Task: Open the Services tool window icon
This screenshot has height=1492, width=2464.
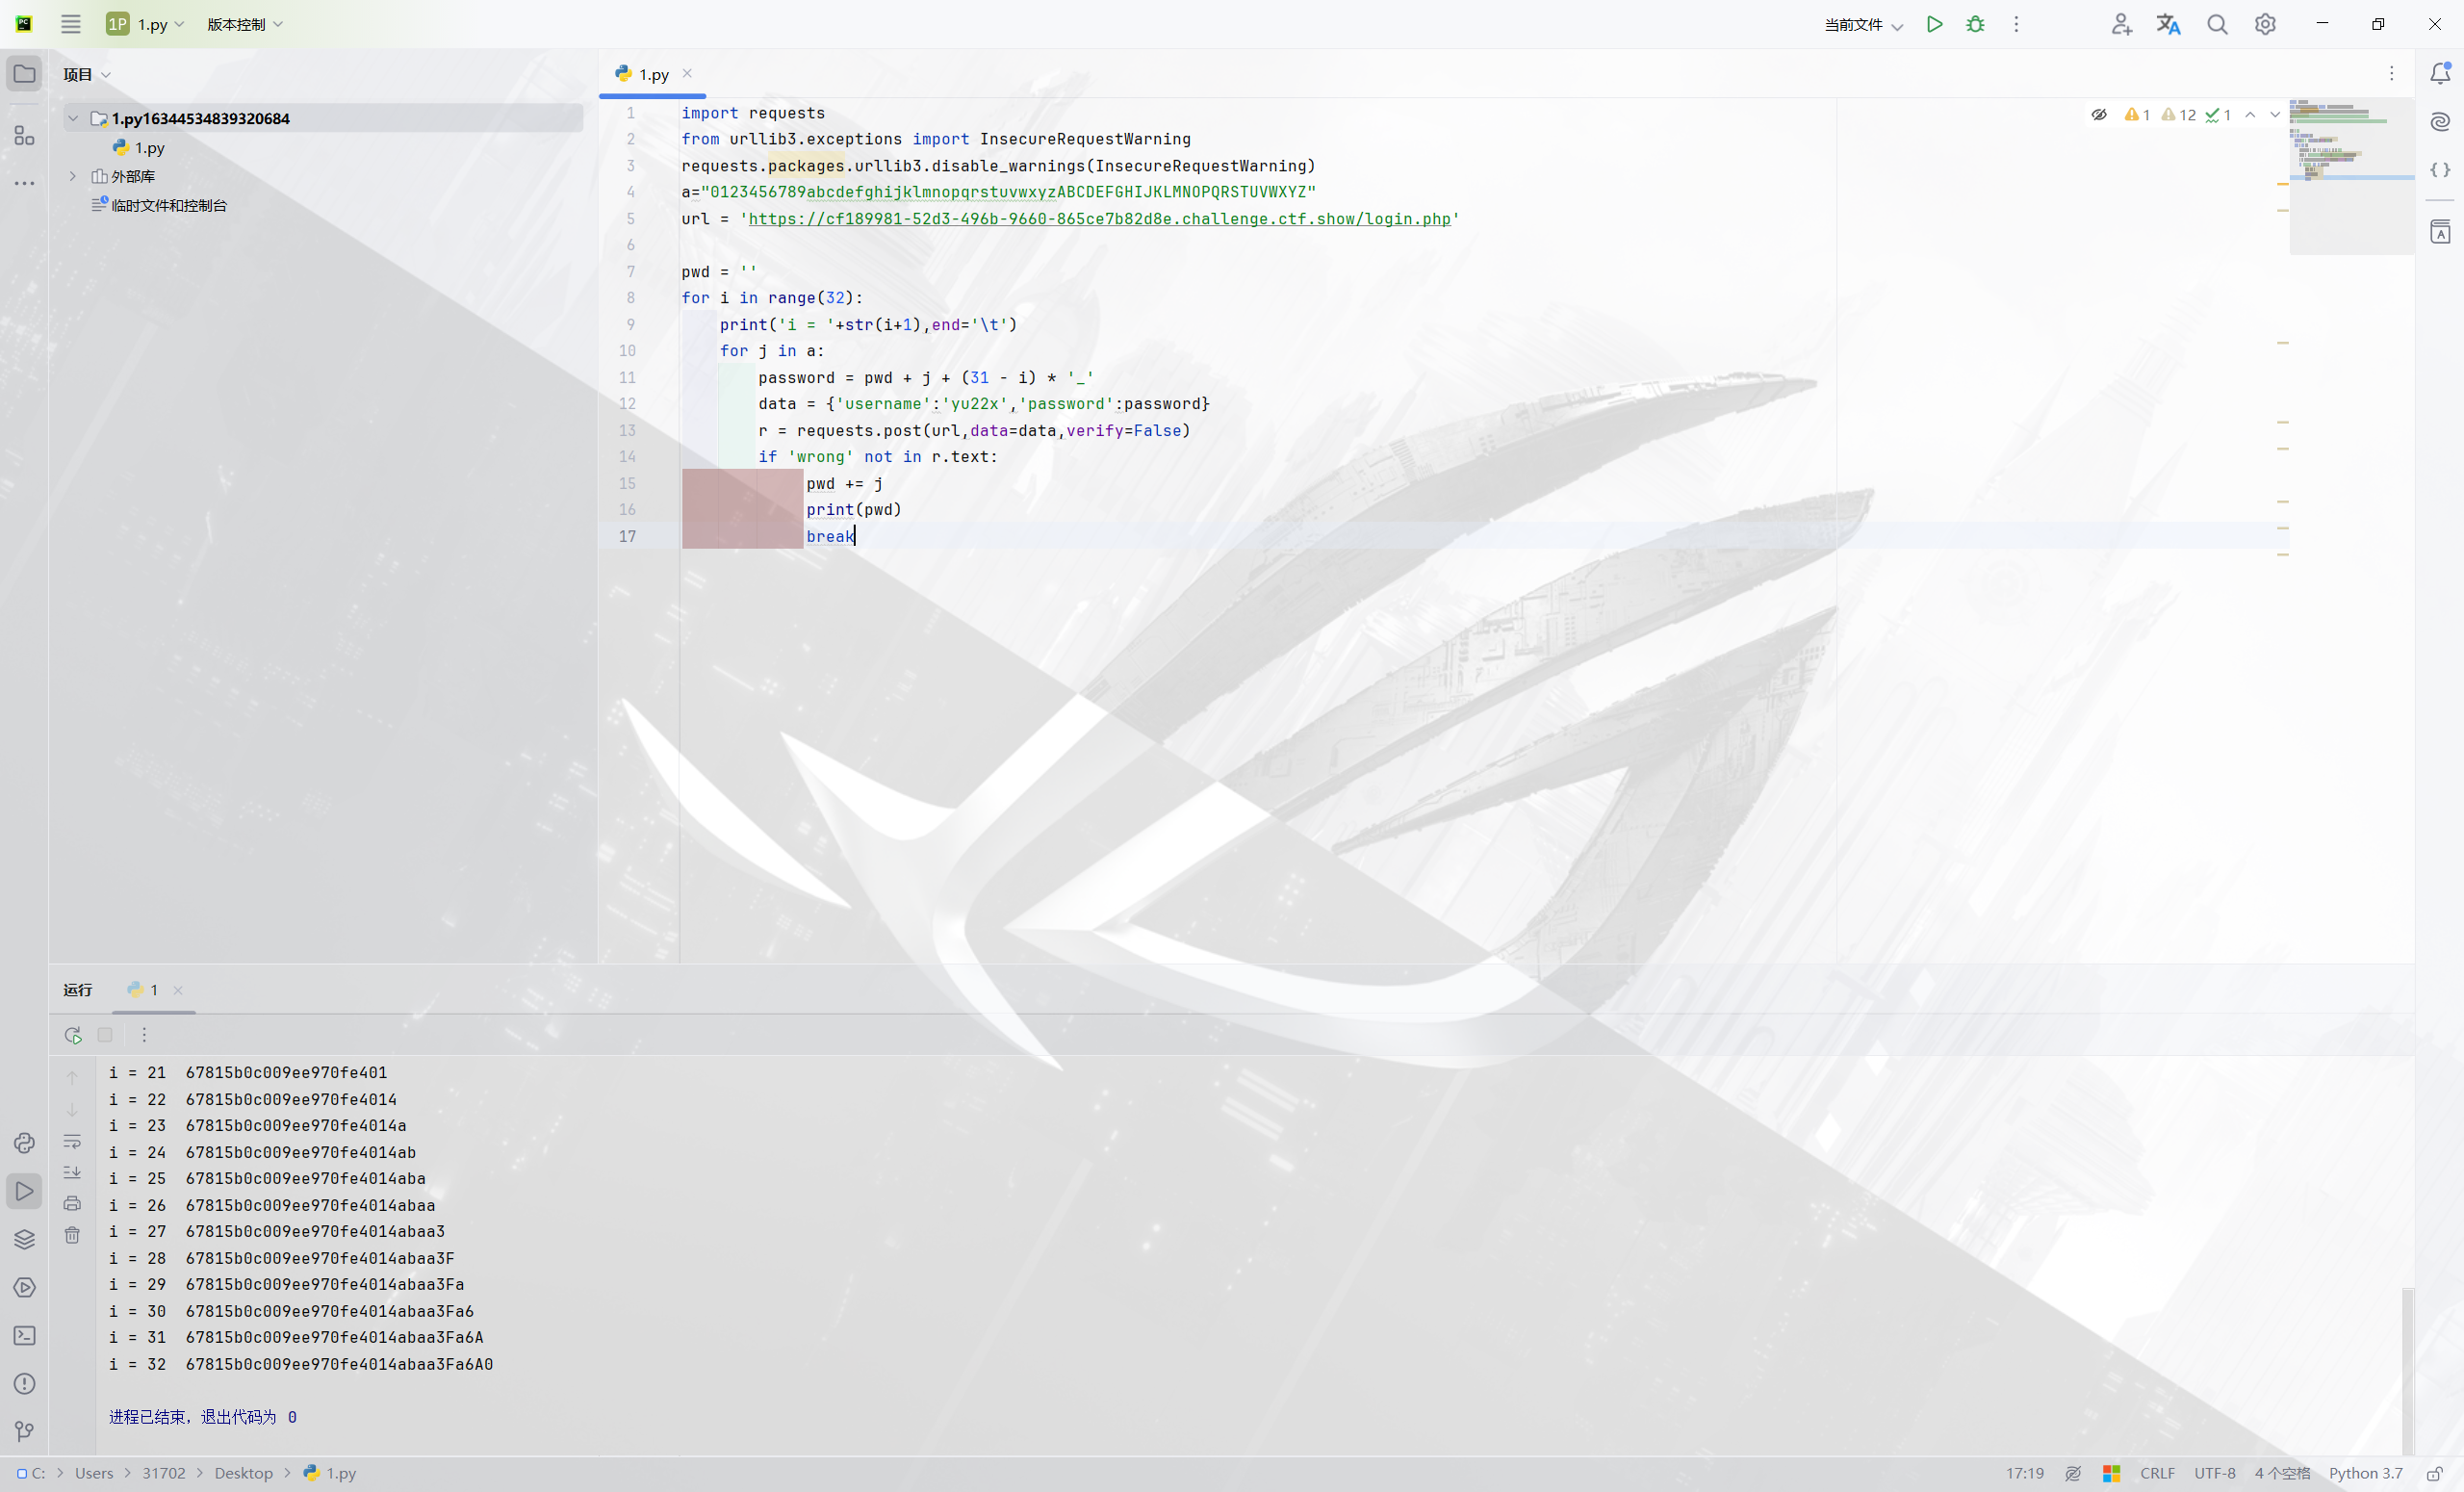Action: click(x=24, y=1287)
